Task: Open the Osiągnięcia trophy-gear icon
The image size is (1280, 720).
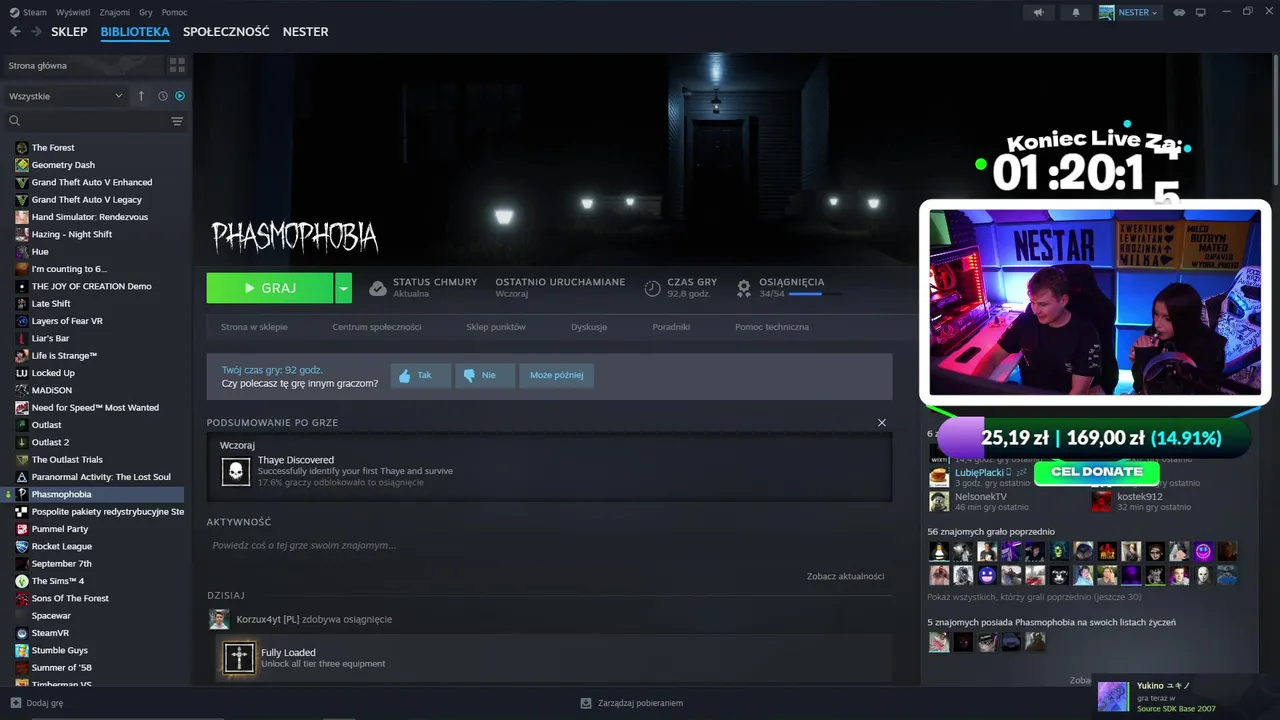Action: click(x=744, y=288)
